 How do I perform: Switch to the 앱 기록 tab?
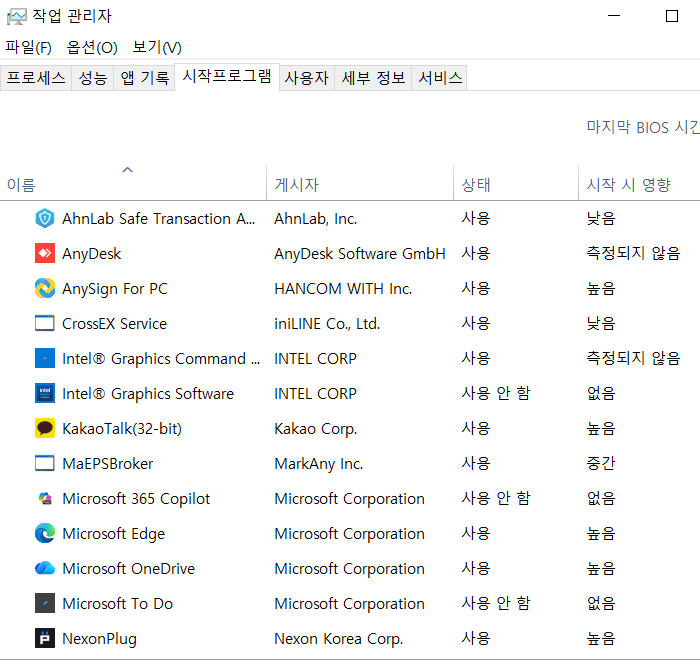coord(145,78)
